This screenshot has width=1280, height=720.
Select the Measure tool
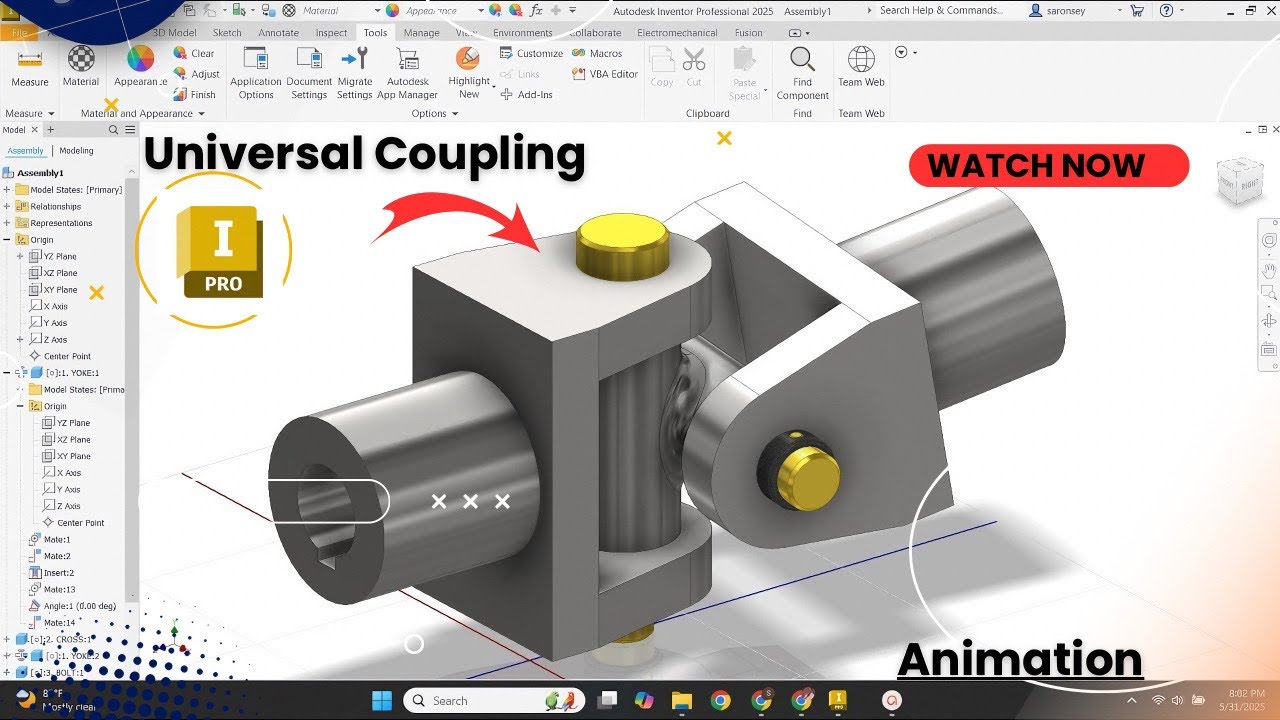pyautogui.click(x=29, y=67)
